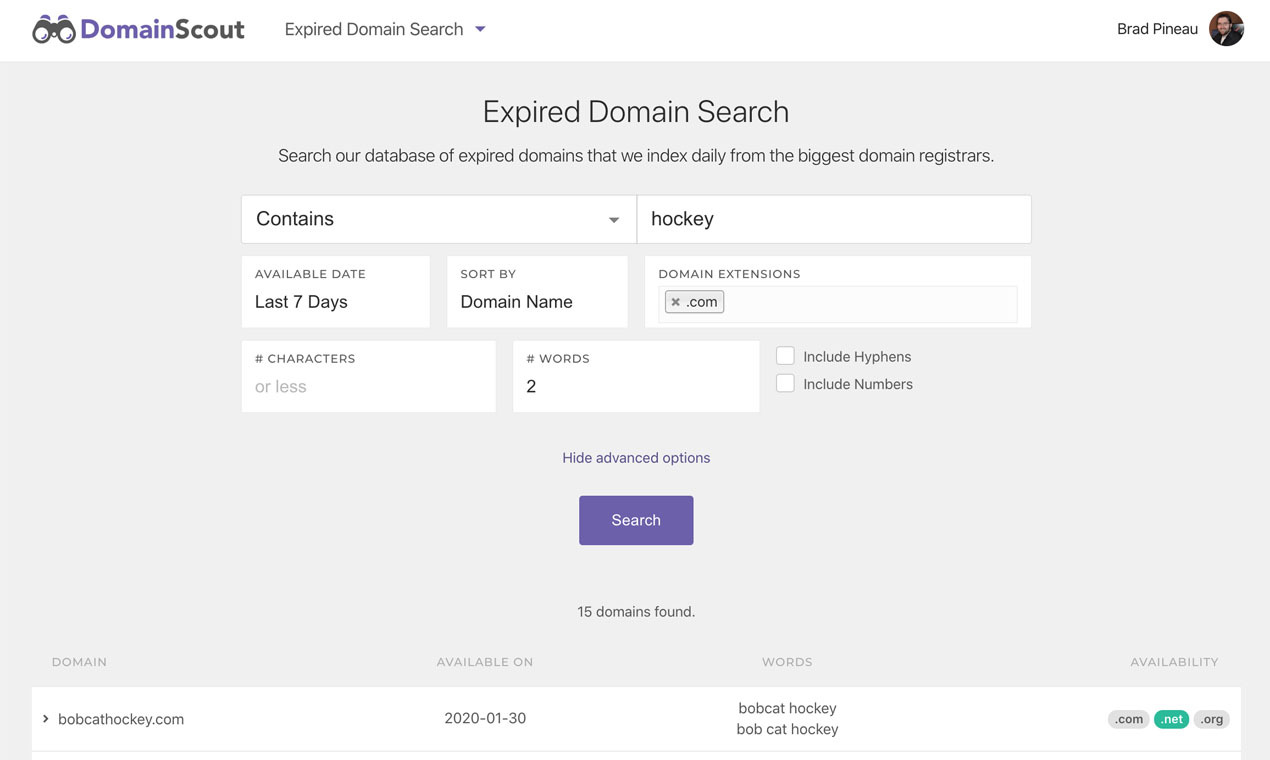
Task: Click the hockey keyword search field
Action: [x=834, y=219]
